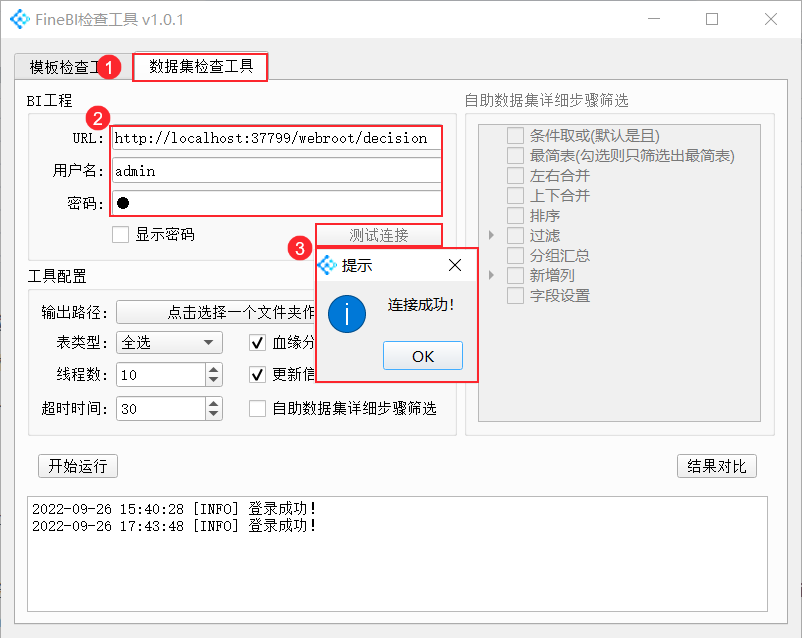Click the 线程数 value field
This screenshot has width=802, height=638.
pos(161,375)
